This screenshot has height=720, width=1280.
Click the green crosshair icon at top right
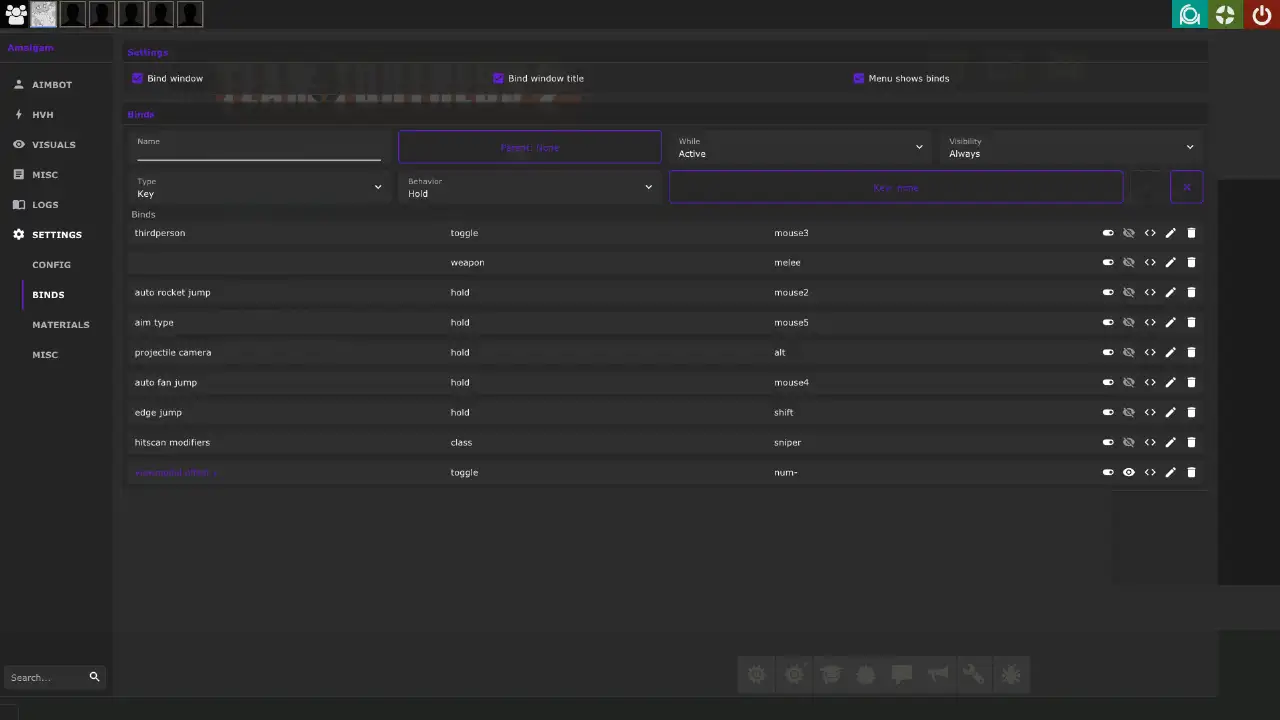(1225, 14)
